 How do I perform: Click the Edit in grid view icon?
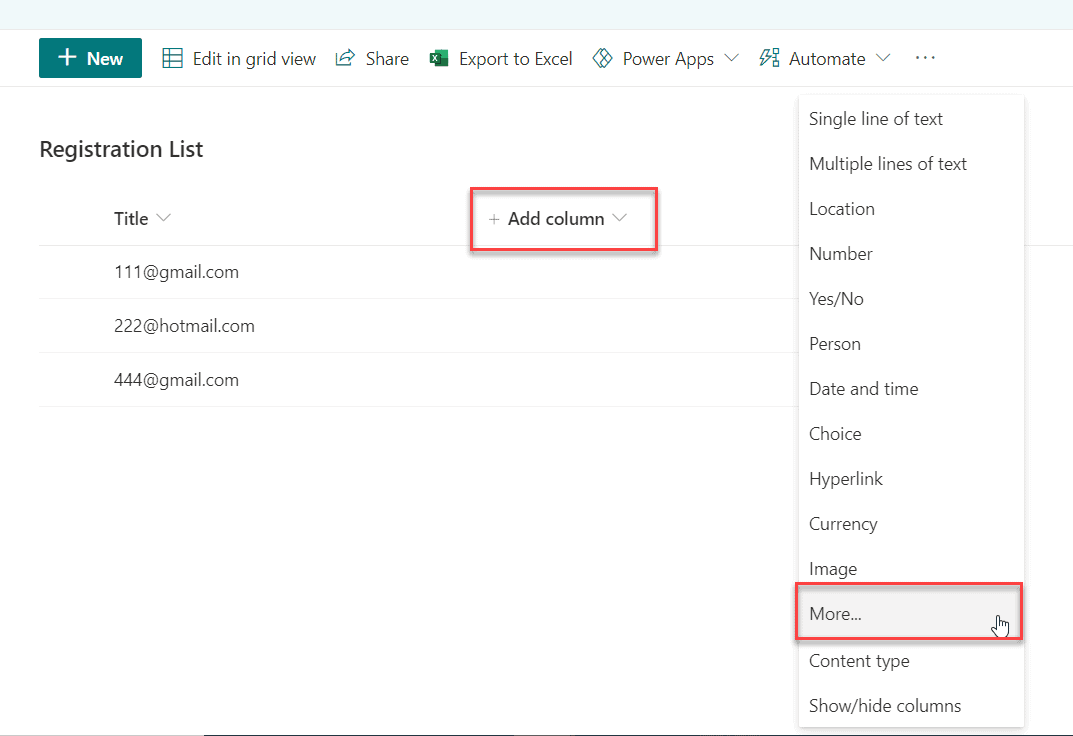tap(171, 58)
